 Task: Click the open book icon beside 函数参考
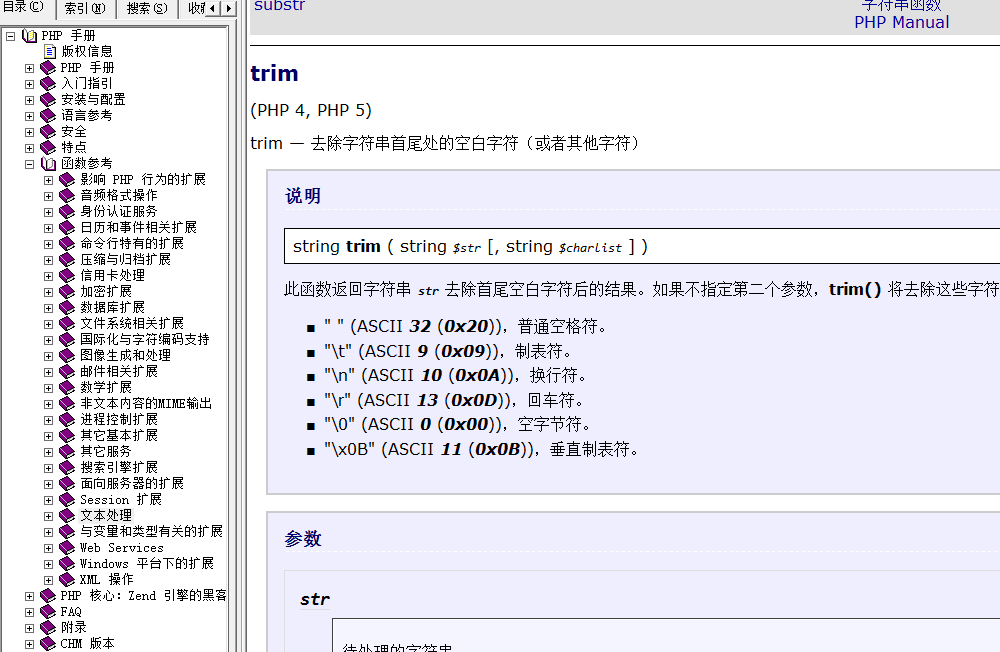pos(48,163)
